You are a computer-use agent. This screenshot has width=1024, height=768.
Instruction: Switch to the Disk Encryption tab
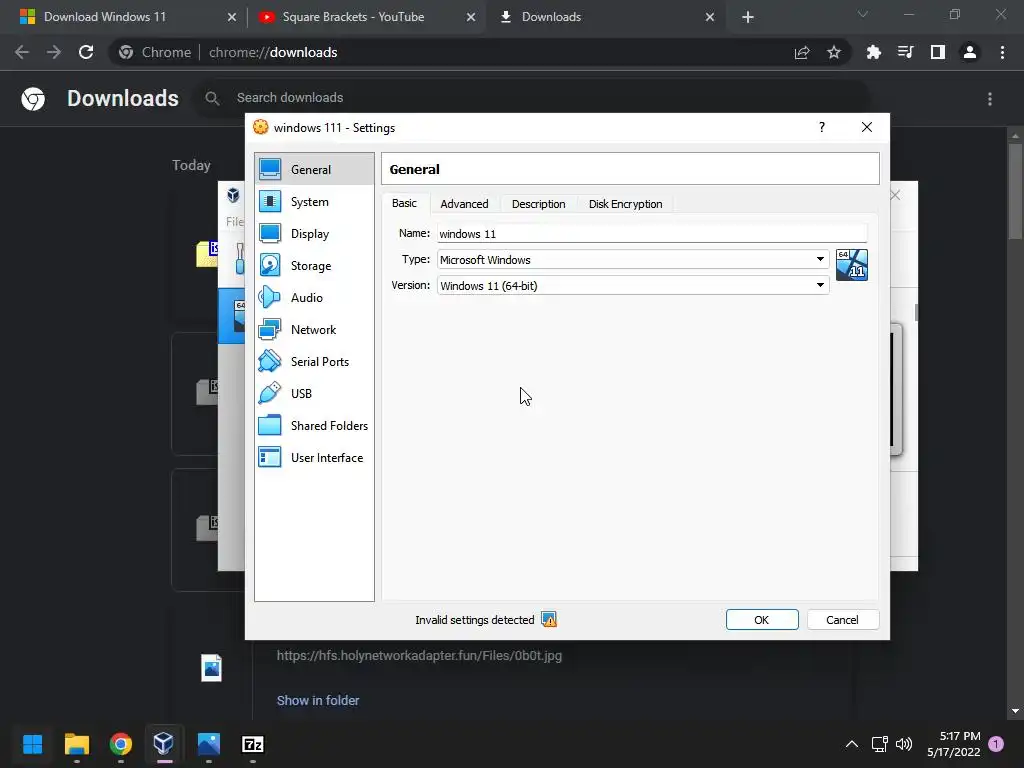626,204
